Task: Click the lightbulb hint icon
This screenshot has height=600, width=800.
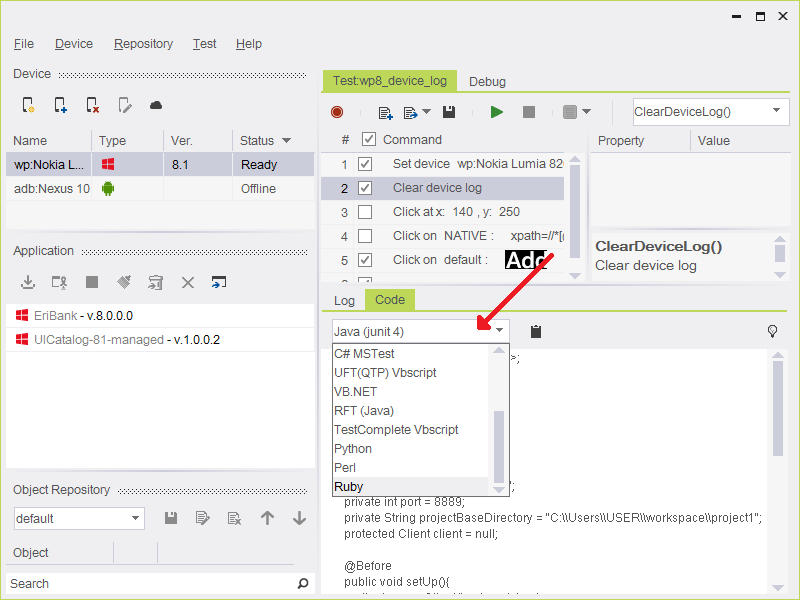Action: click(772, 331)
